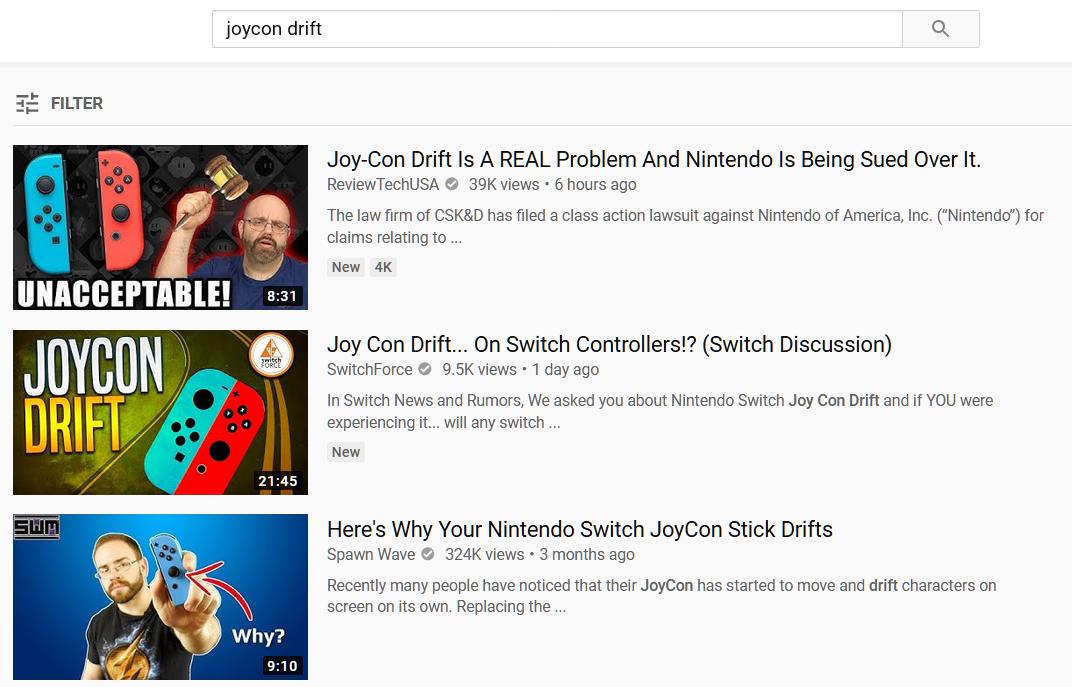The height and width of the screenshot is (687, 1072).
Task: Open 'Here's Why Your Nintendo Switch JoyCon Stick Drifts'
Action: point(580,529)
